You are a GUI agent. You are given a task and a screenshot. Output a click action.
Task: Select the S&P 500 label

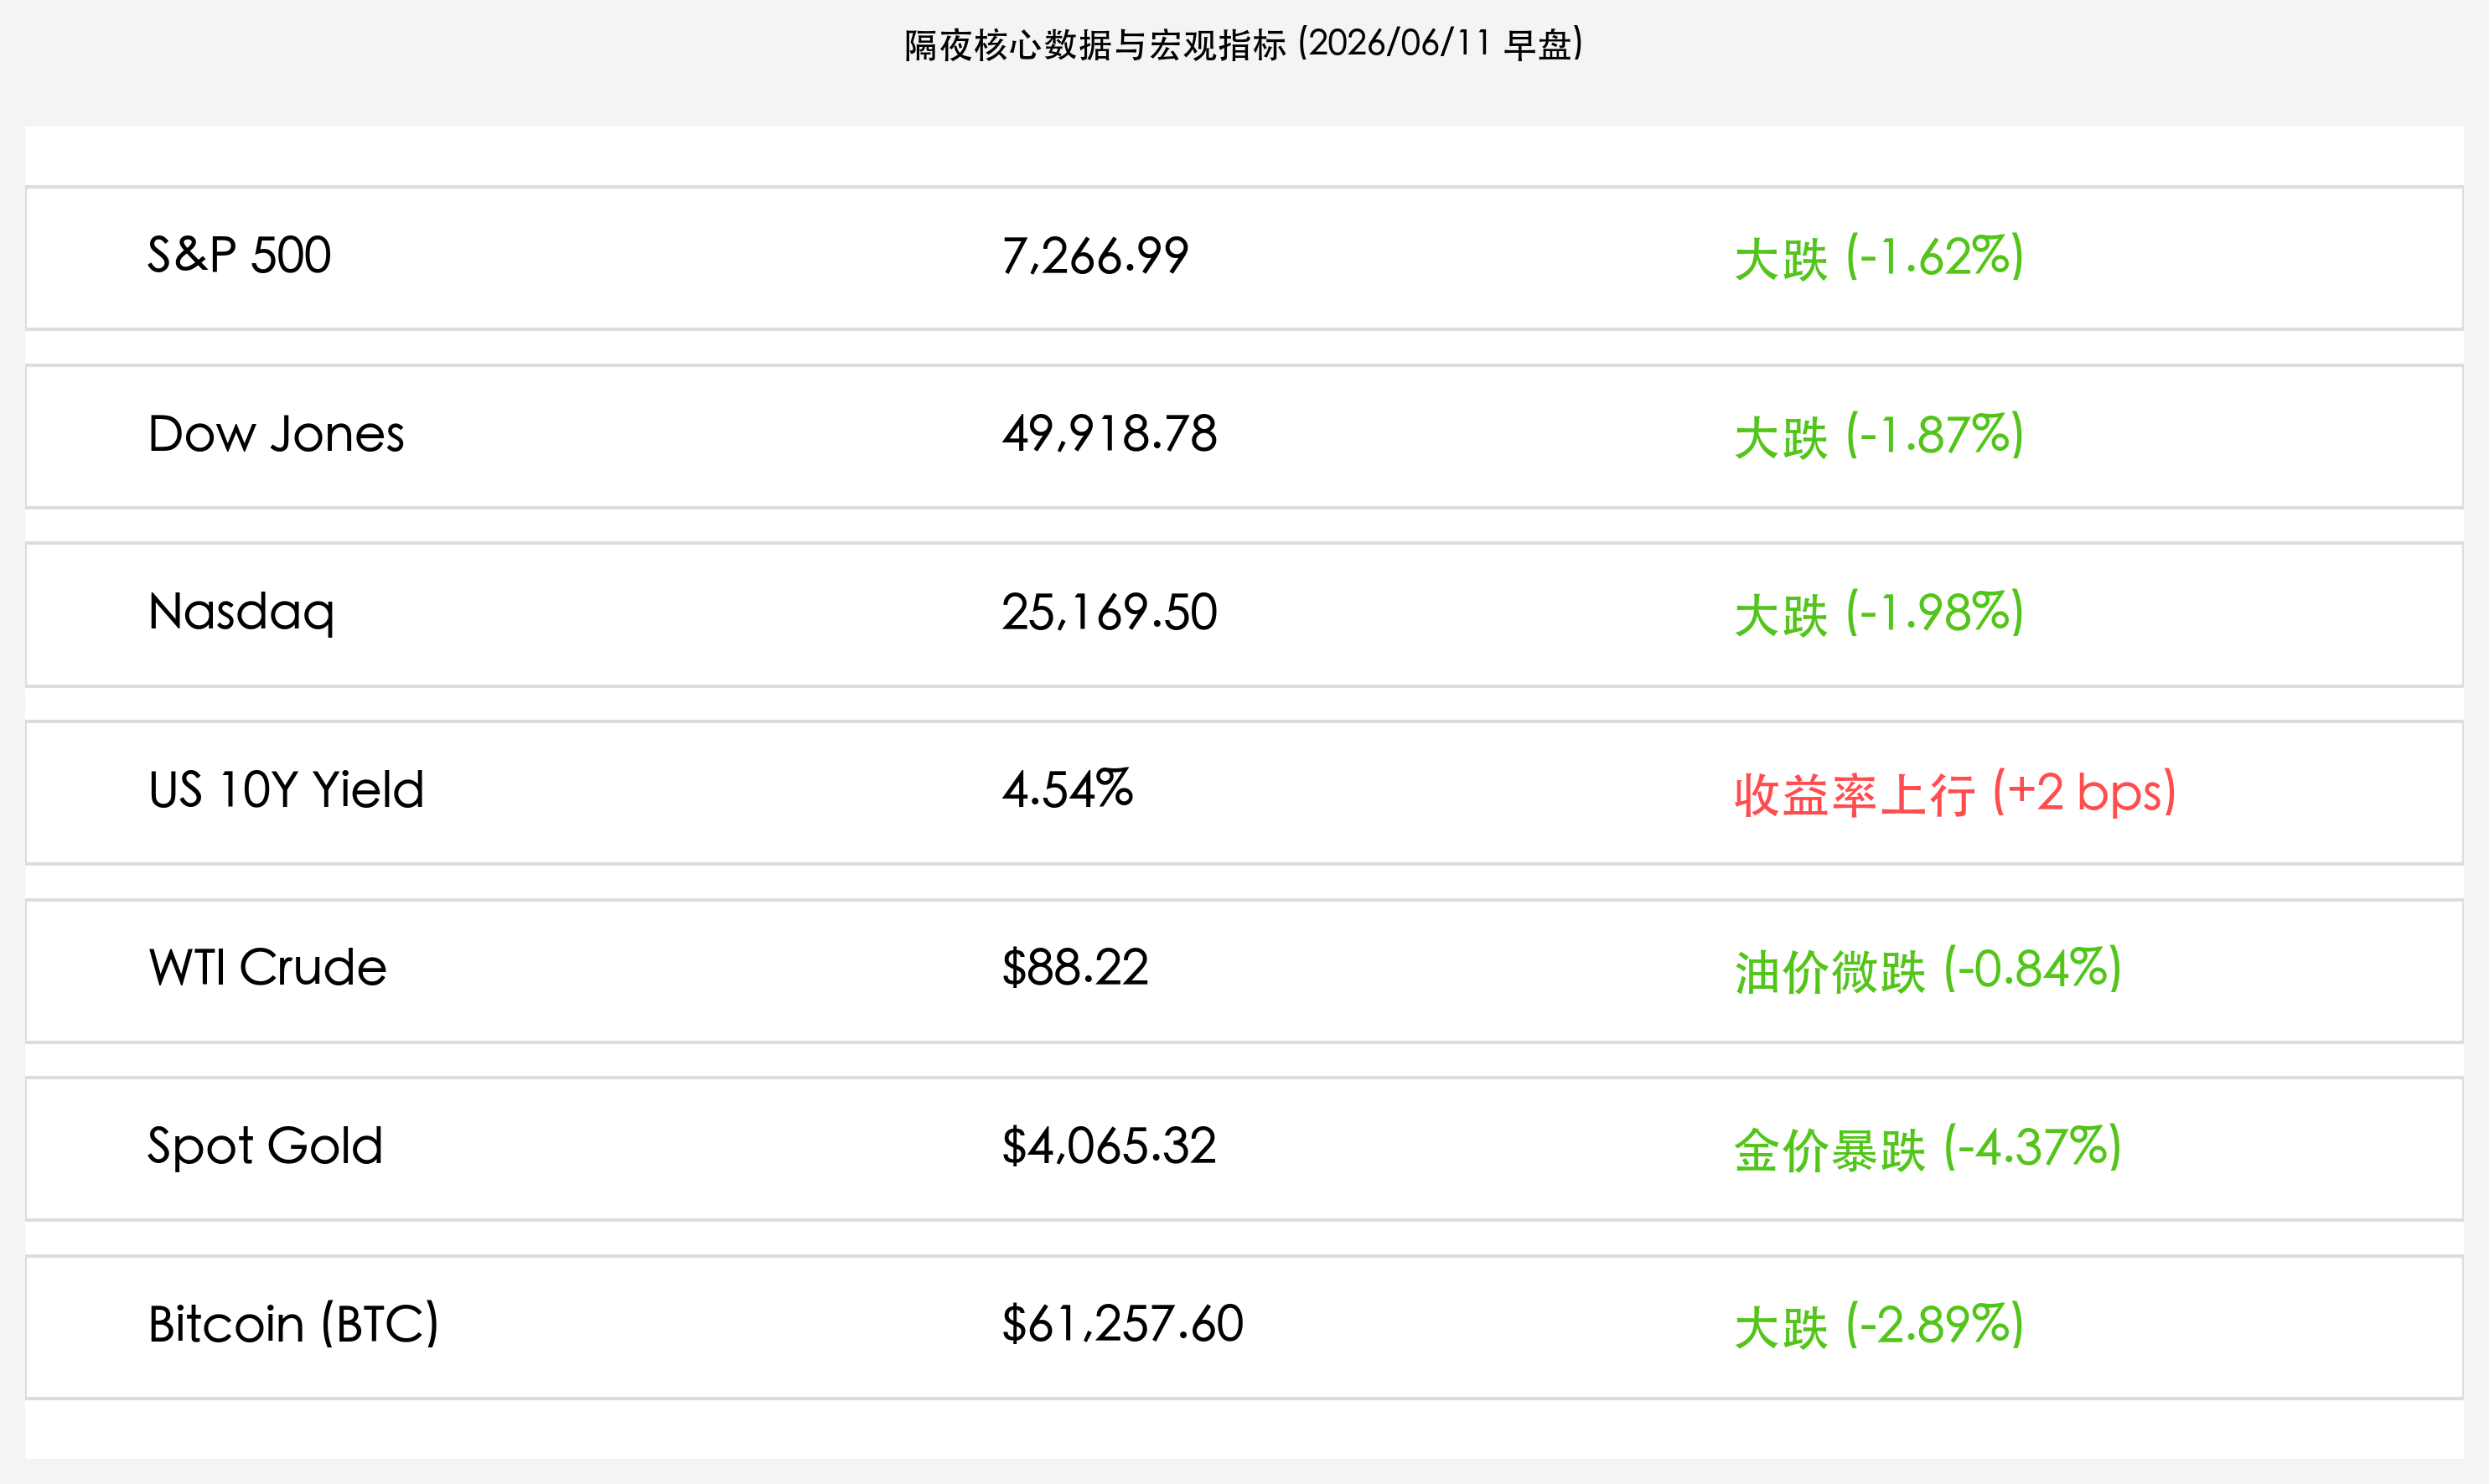point(239,255)
